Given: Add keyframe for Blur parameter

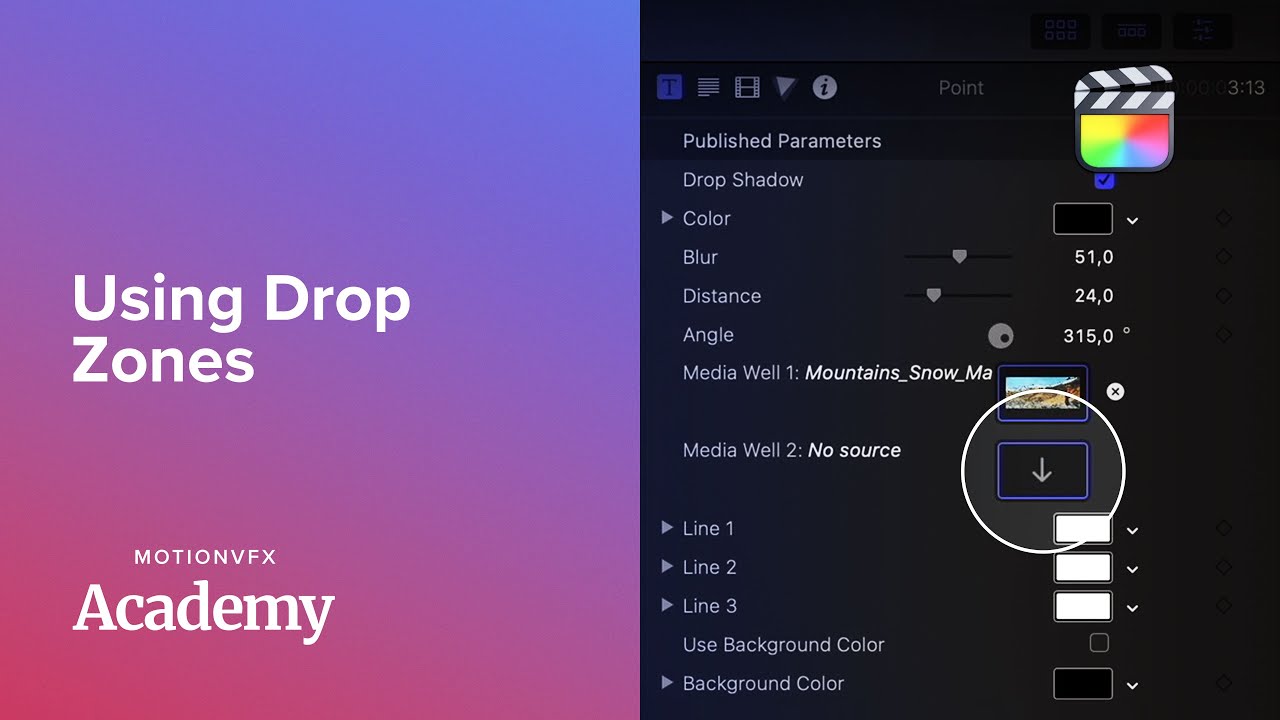Looking at the screenshot, I should pos(1223,257).
